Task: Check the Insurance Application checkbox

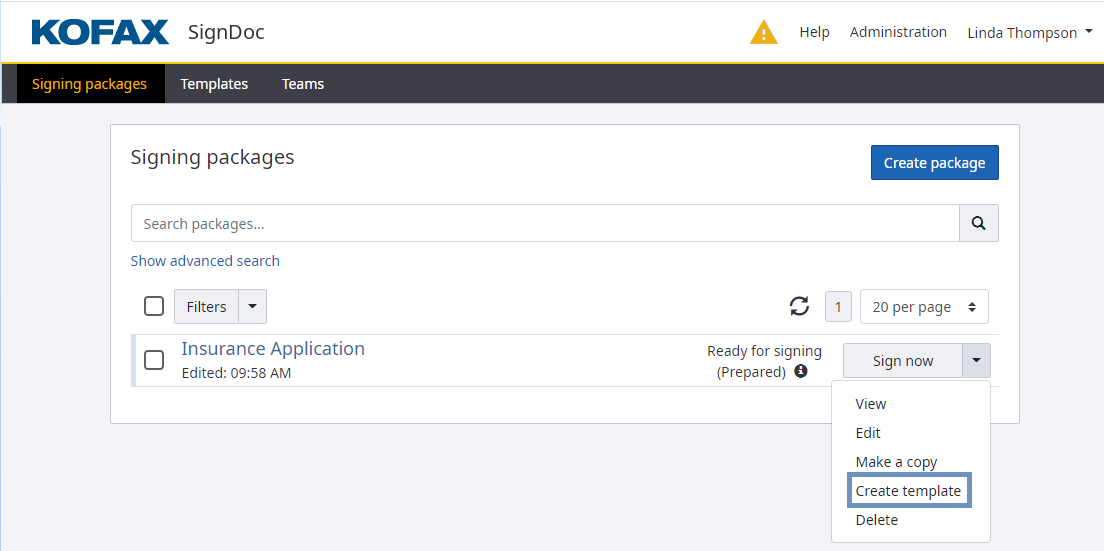Action: click(154, 360)
